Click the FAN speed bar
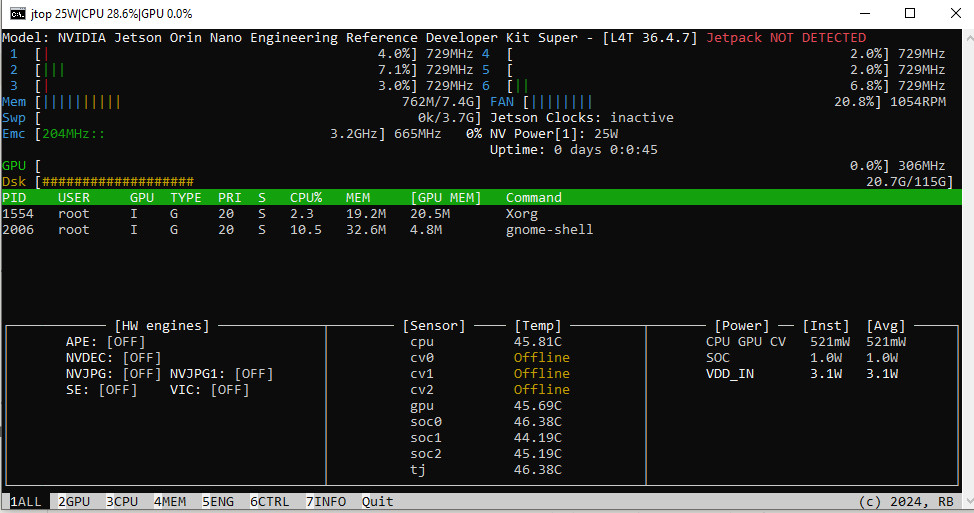The width and height of the screenshot is (974, 513). pos(562,102)
